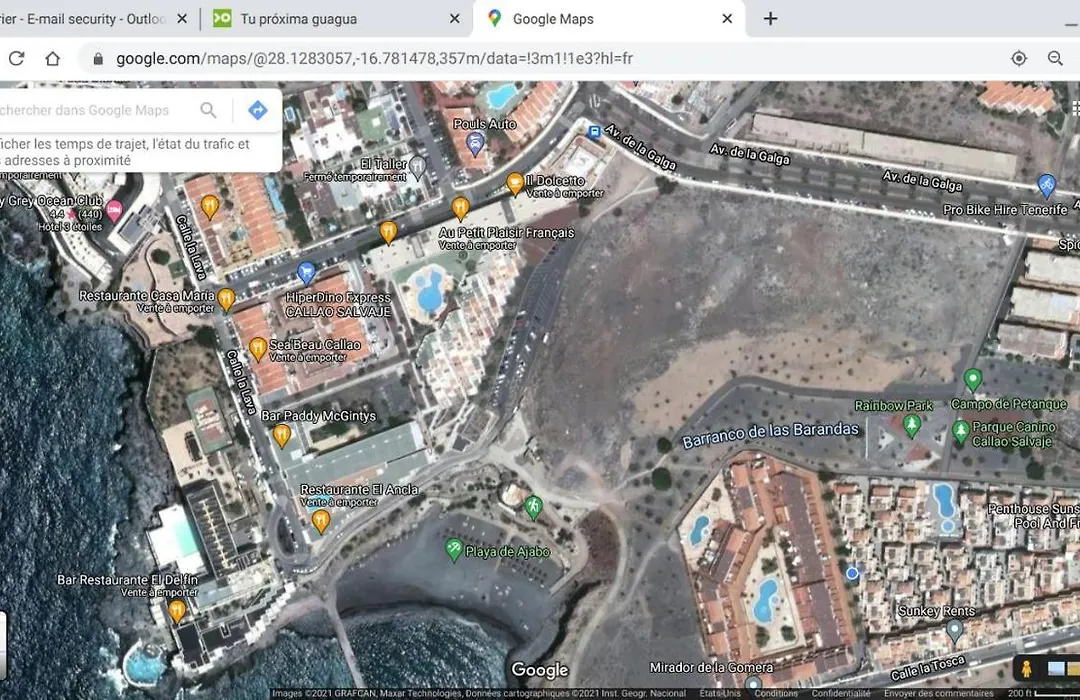Open the Sunkey Rents pin

pyautogui.click(x=954, y=630)
